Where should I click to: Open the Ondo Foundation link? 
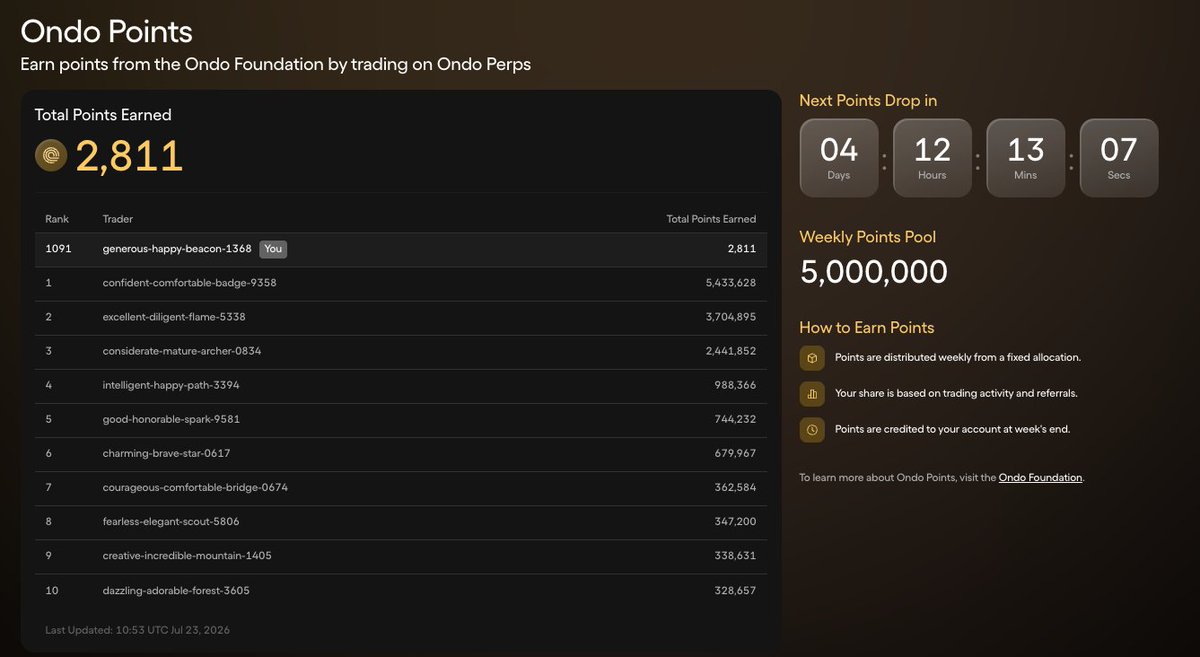(x=1040, y=478)
